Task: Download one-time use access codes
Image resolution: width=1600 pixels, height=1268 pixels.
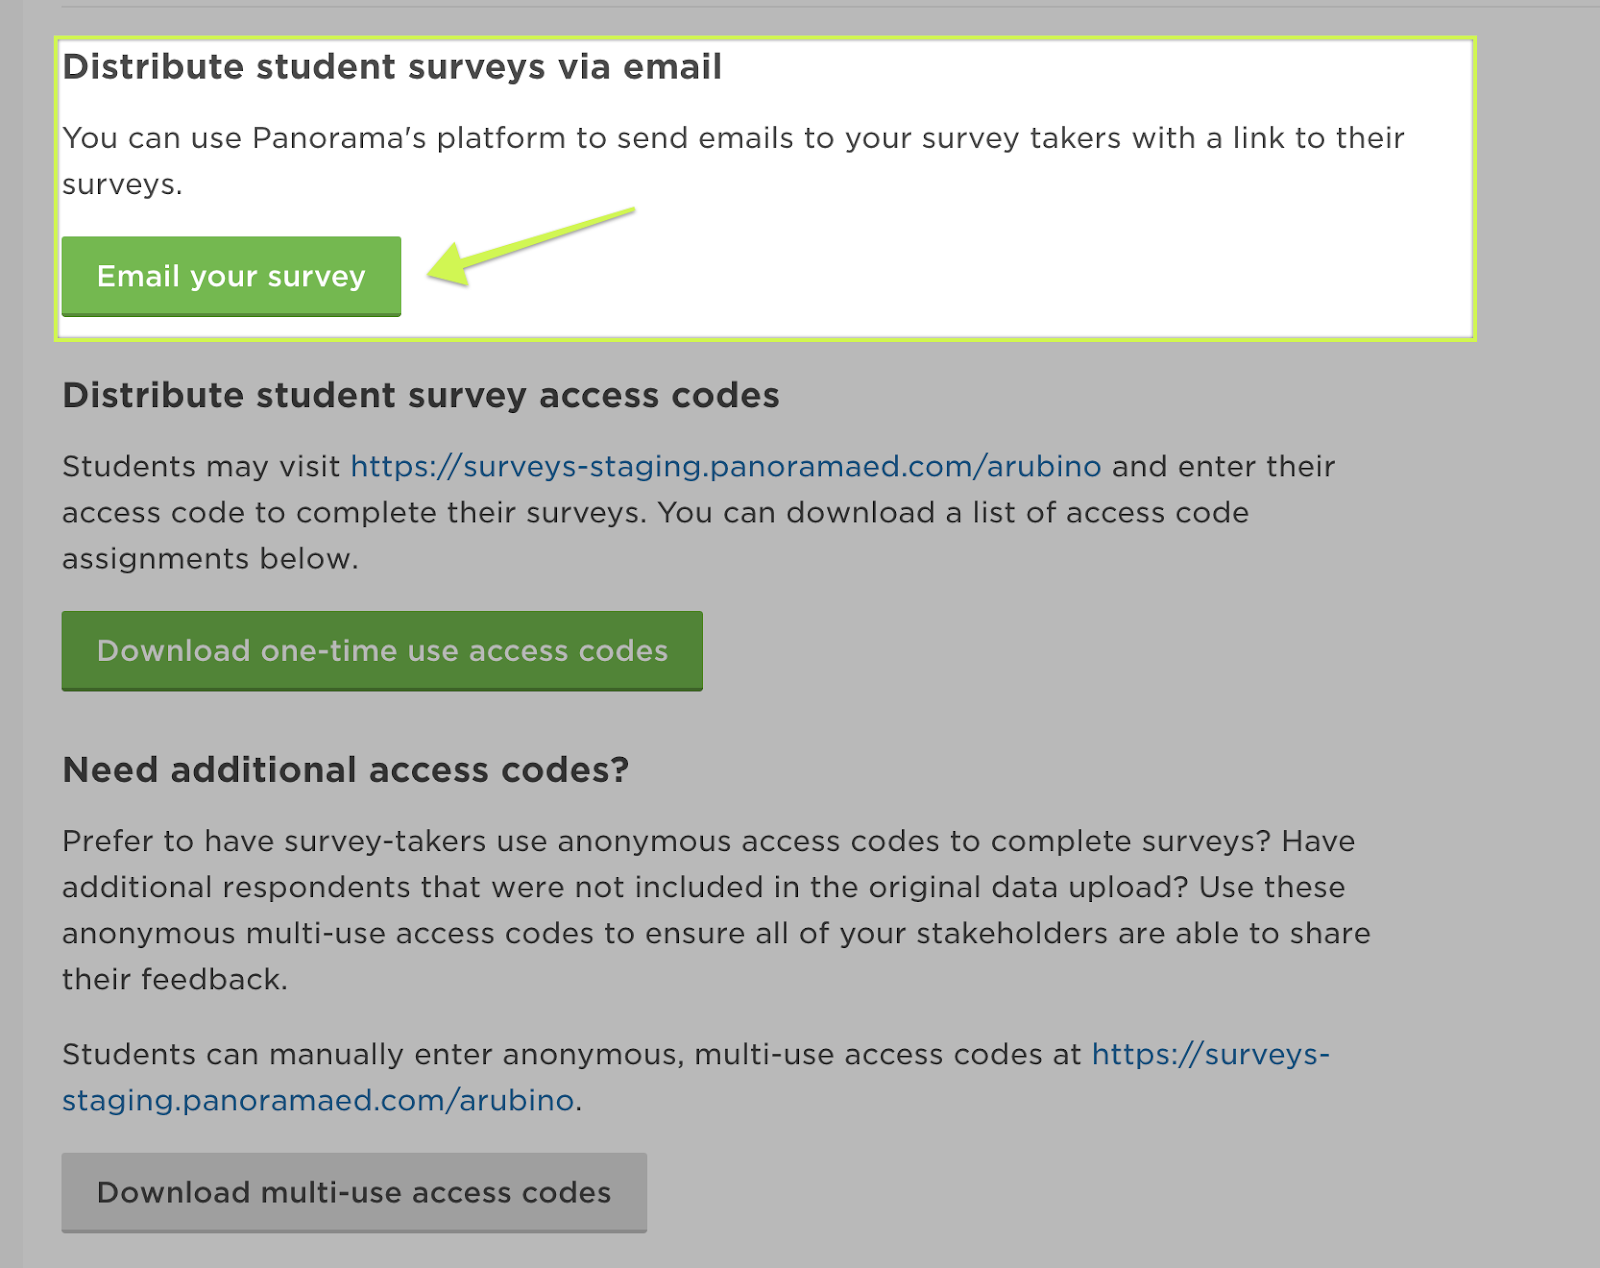Action: coord(382,651)
